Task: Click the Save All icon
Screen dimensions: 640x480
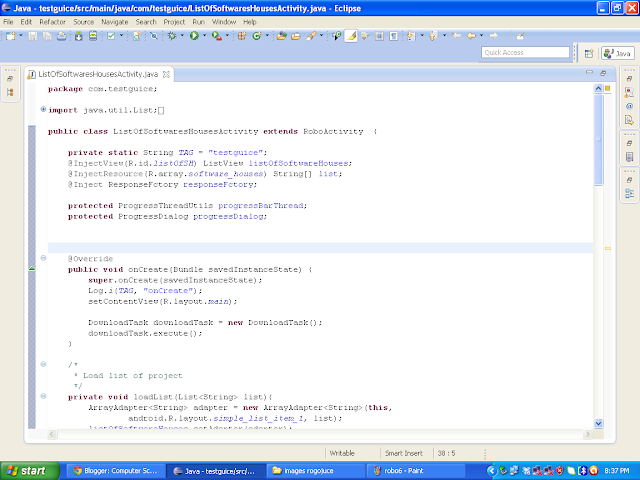Action: point(47,36)
